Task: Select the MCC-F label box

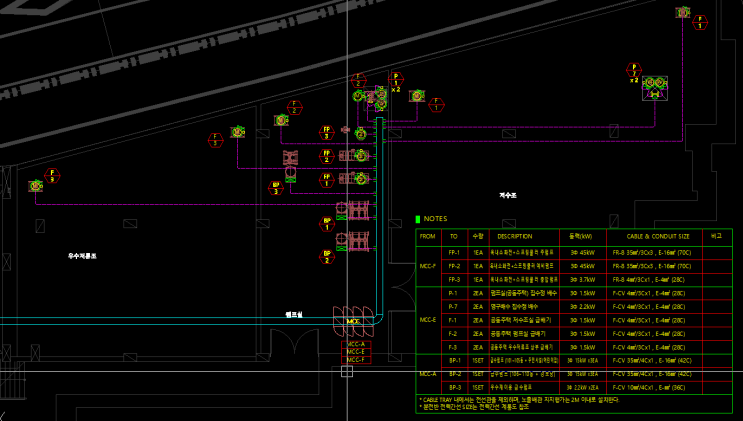Action: 356,360
